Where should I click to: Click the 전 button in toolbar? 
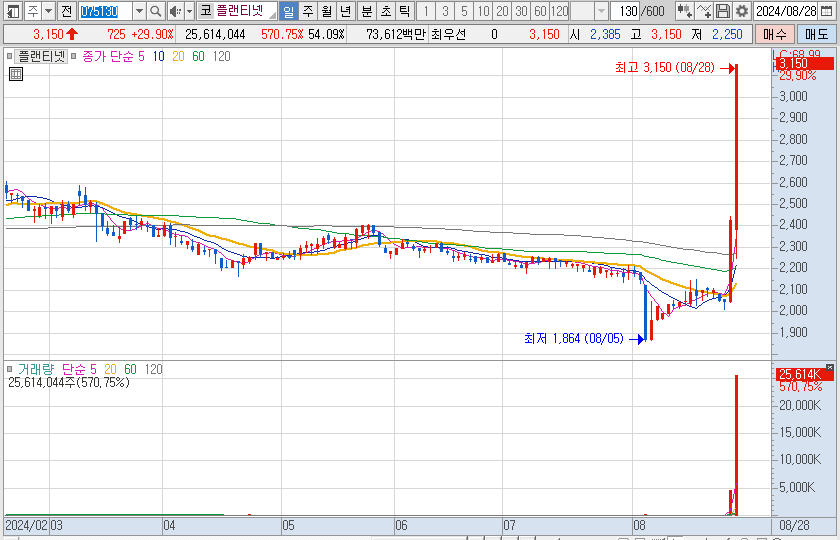point(66,11)
